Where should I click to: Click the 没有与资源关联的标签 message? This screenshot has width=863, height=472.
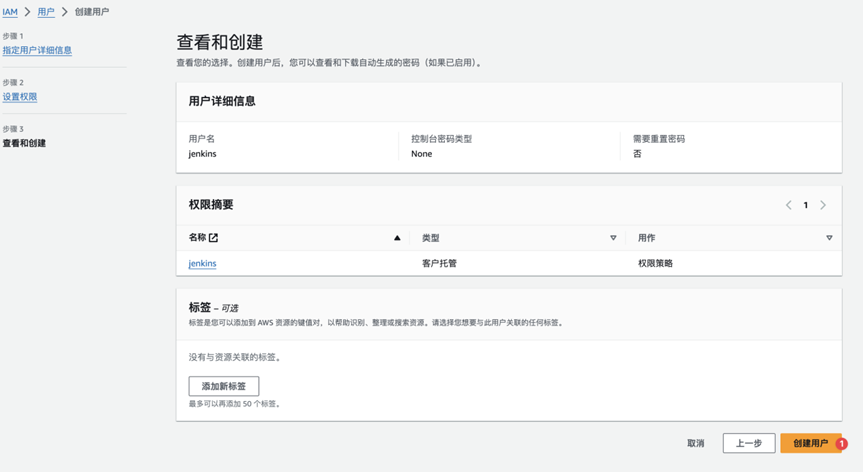click(x=235, y=358)
